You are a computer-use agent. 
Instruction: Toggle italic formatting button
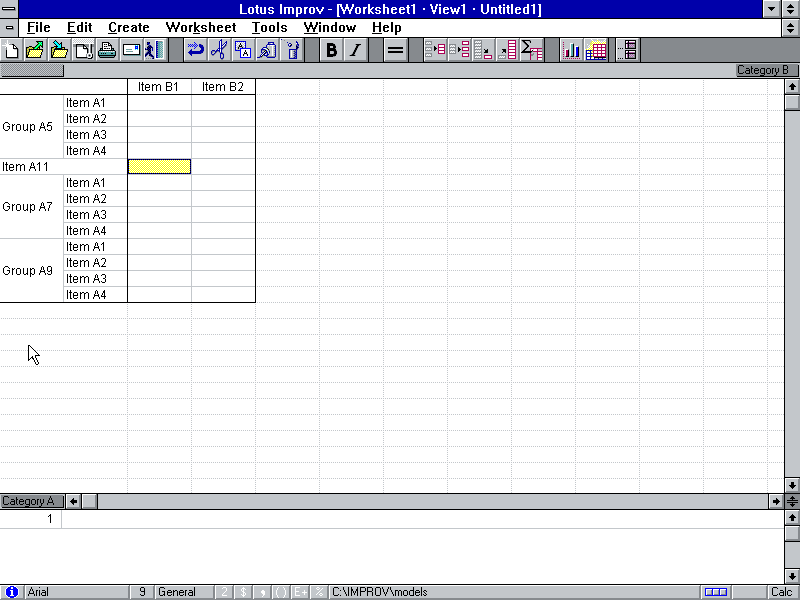click(x=355, y=50)
